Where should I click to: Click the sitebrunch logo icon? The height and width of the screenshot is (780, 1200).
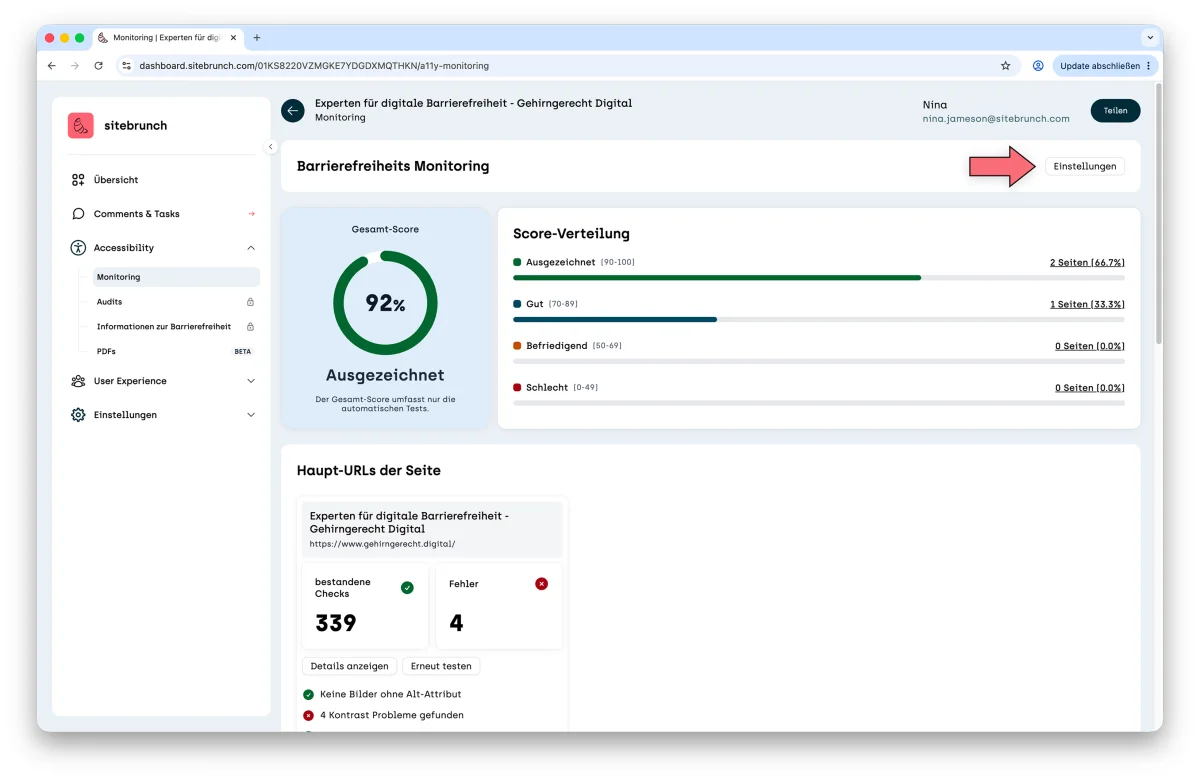click(x=81, y=125)
